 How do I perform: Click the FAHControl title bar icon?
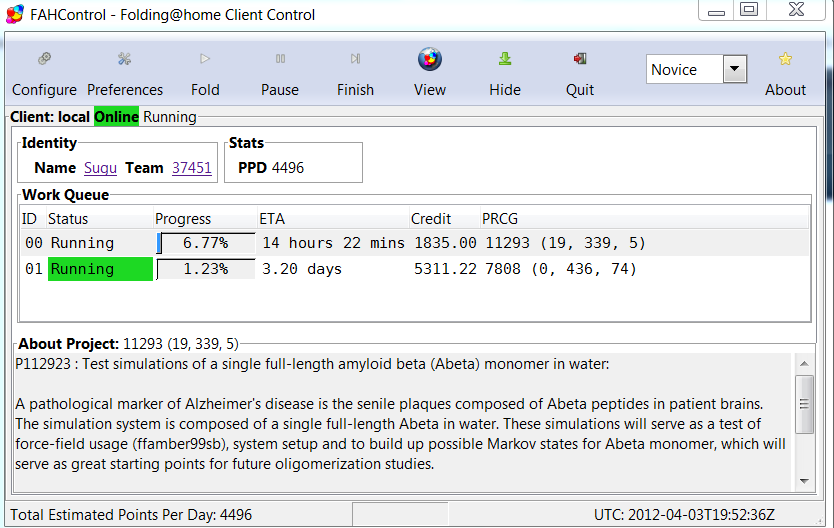coord(15,14)
